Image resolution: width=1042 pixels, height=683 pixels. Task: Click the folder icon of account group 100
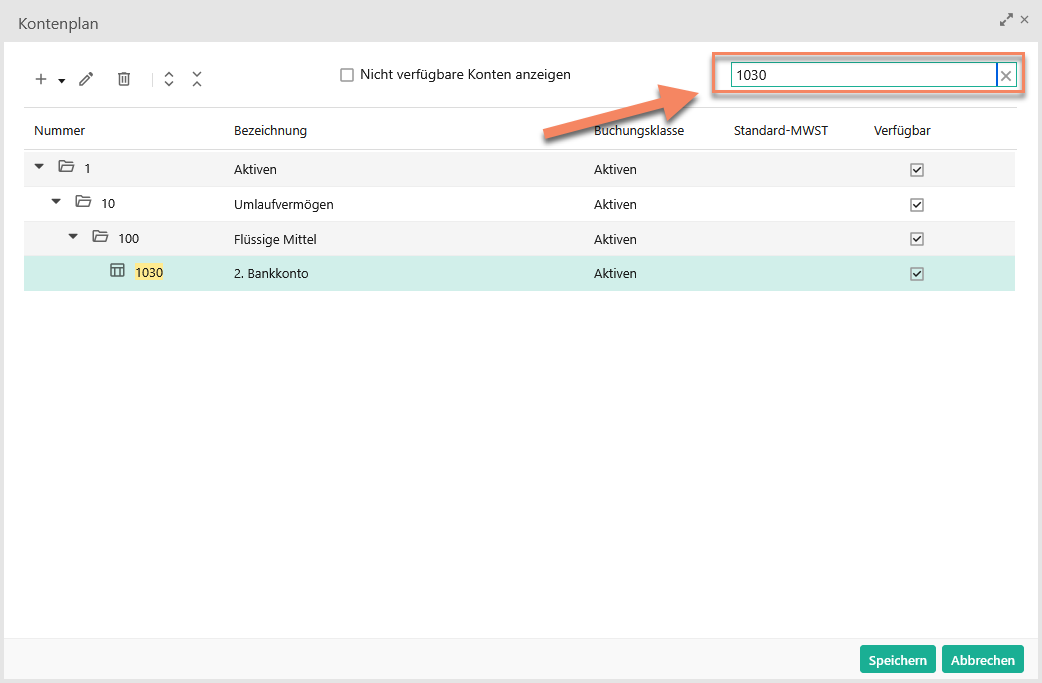tap(100, 236)
